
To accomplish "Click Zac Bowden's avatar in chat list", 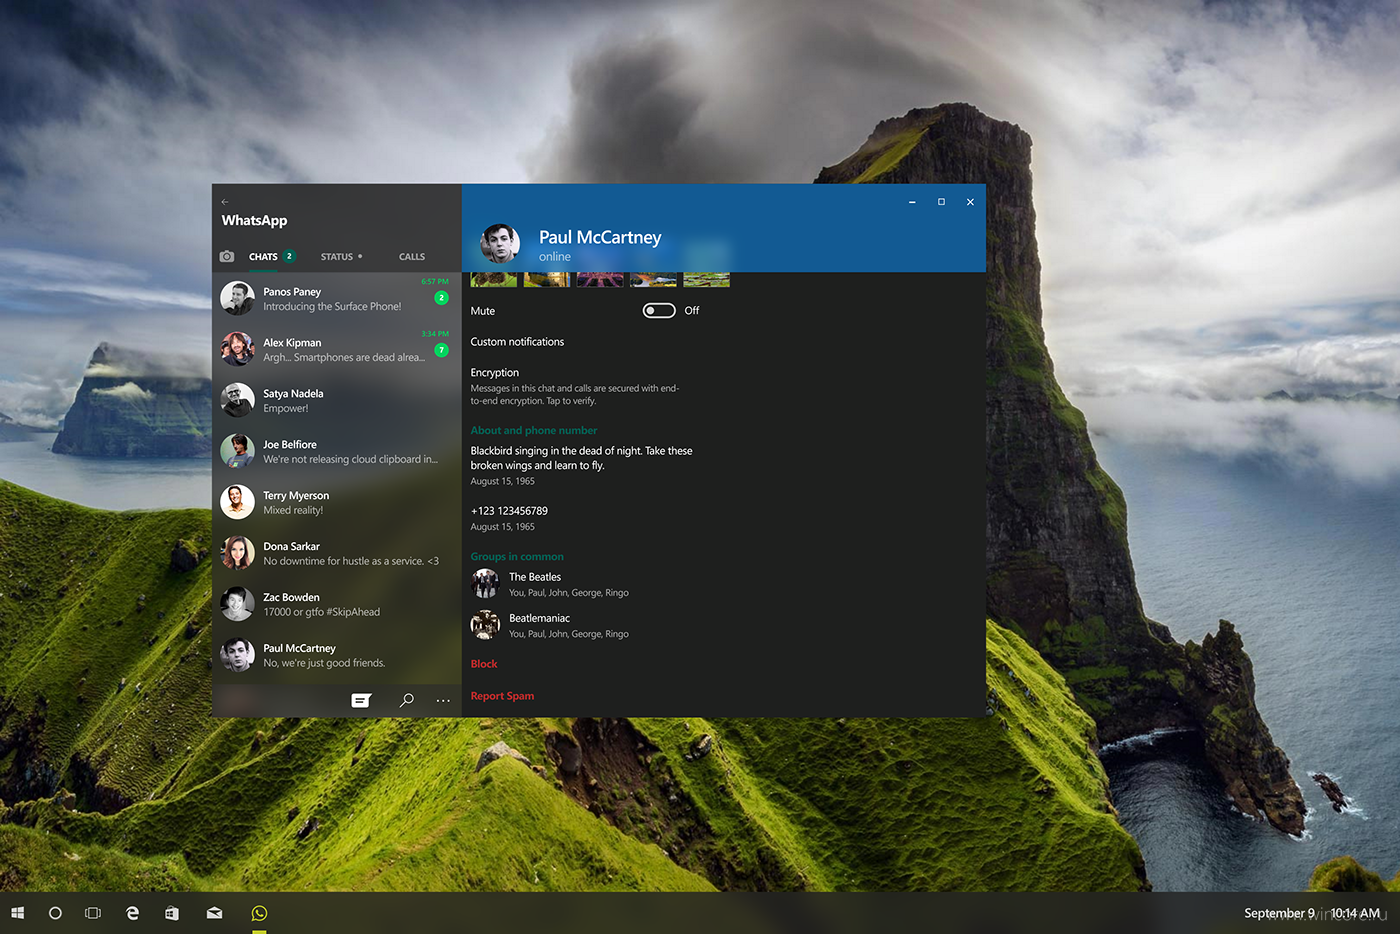I will [237, 604].
